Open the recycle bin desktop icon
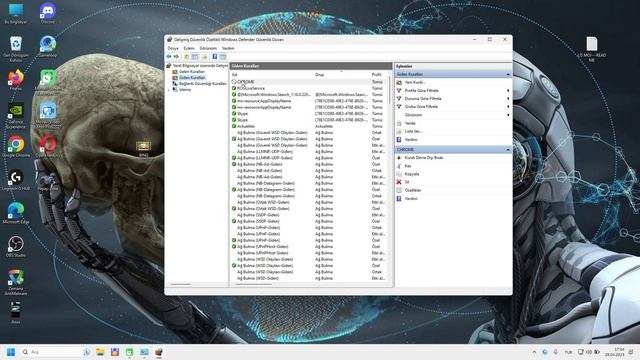The height and width of the screenshot is (360, 640). click(x=16, y=49)
